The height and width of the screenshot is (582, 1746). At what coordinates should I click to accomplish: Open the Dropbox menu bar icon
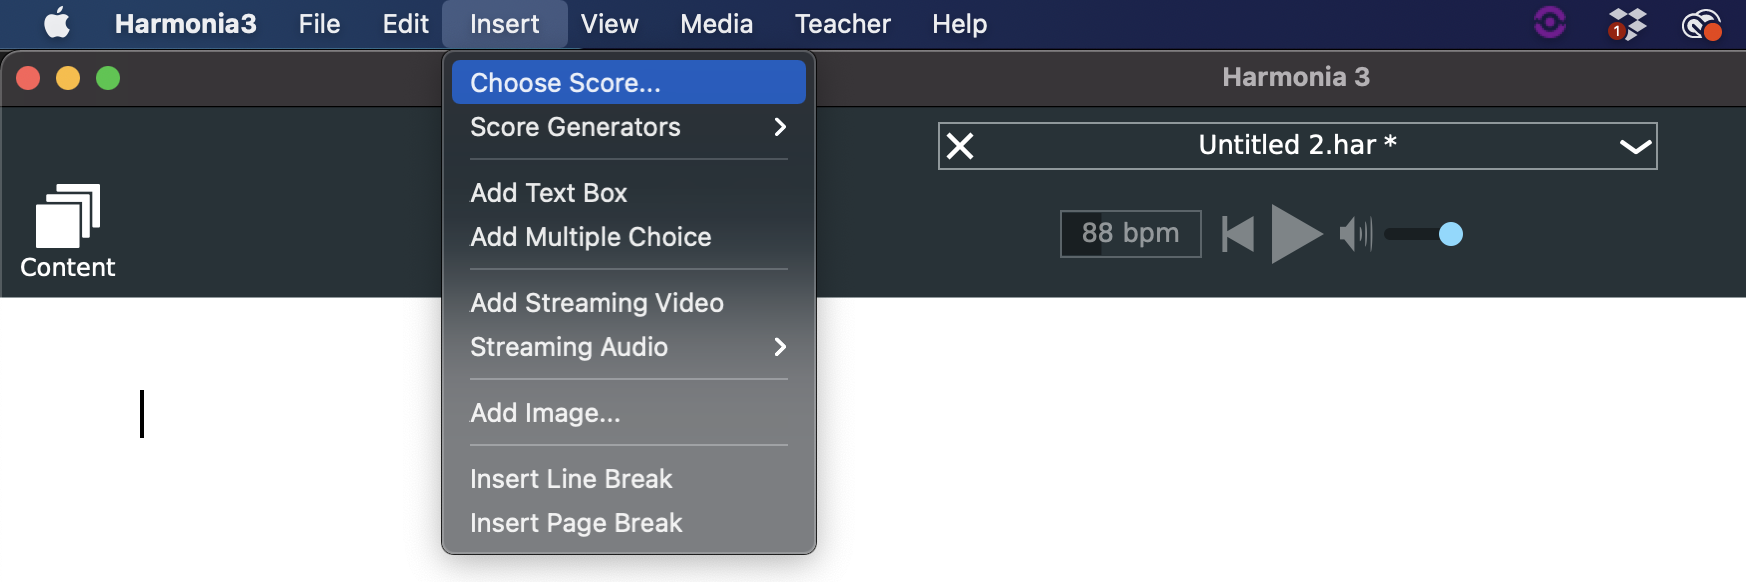point(1627,24)
